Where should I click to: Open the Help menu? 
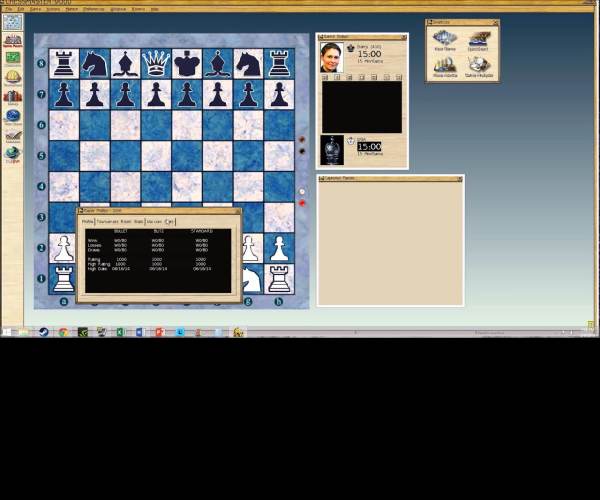point(155,9)
